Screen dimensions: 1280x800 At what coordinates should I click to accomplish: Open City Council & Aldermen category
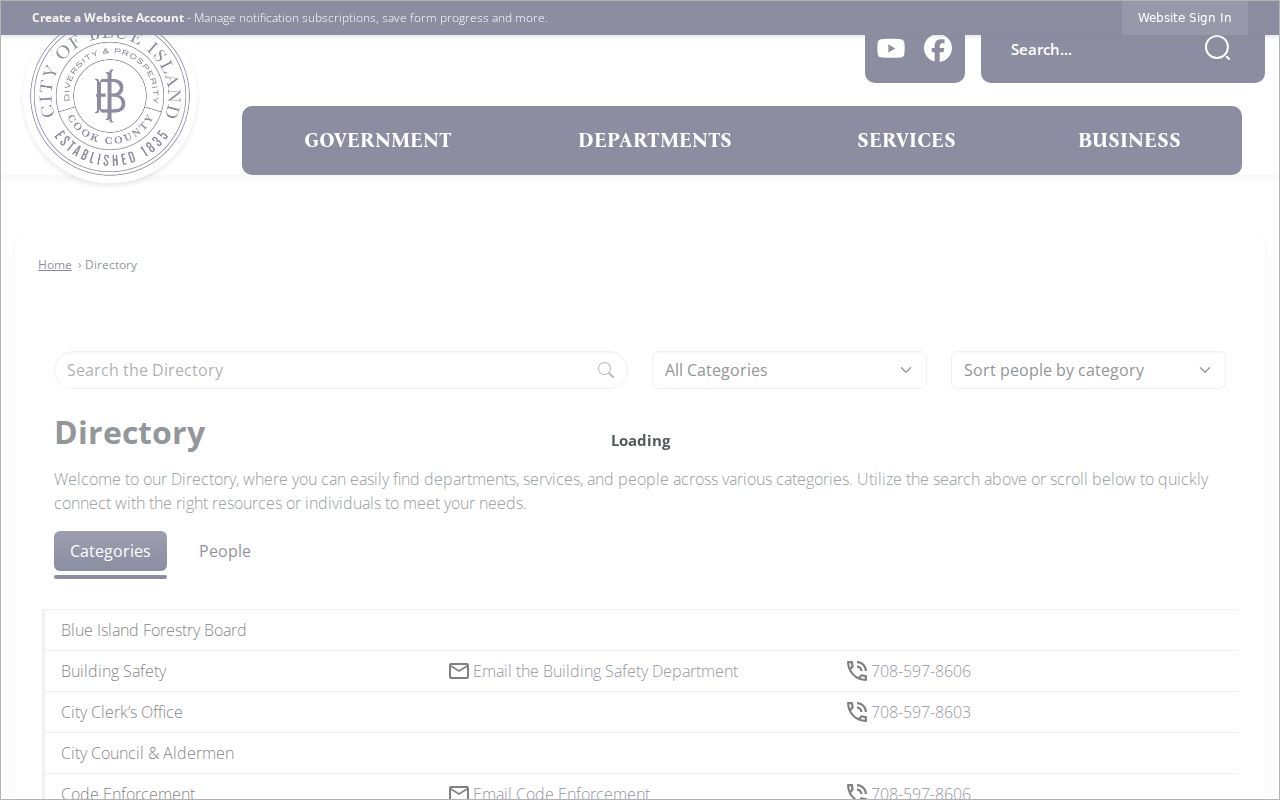[x=147, y=753]
